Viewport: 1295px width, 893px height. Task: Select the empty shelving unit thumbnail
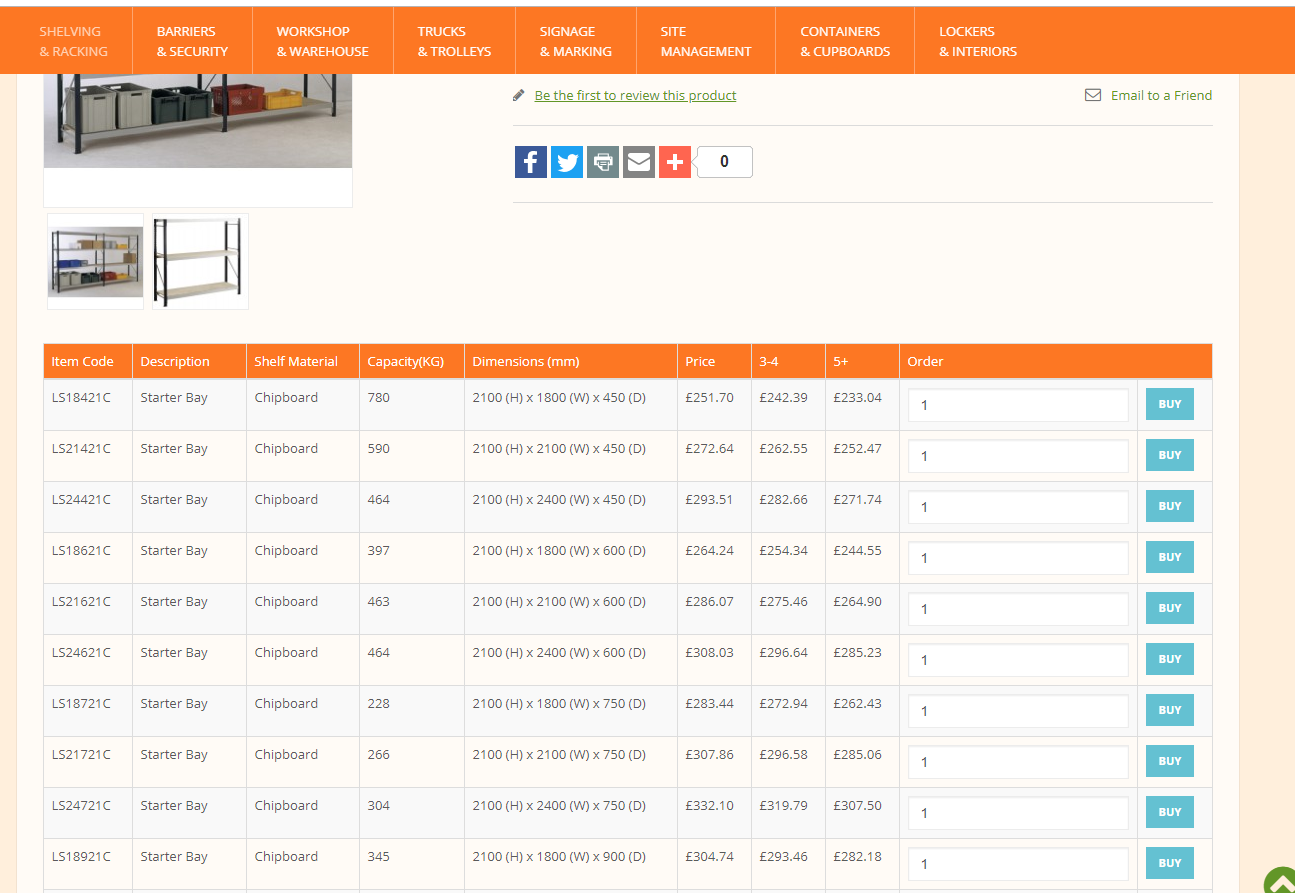click(x=200, y=260)
